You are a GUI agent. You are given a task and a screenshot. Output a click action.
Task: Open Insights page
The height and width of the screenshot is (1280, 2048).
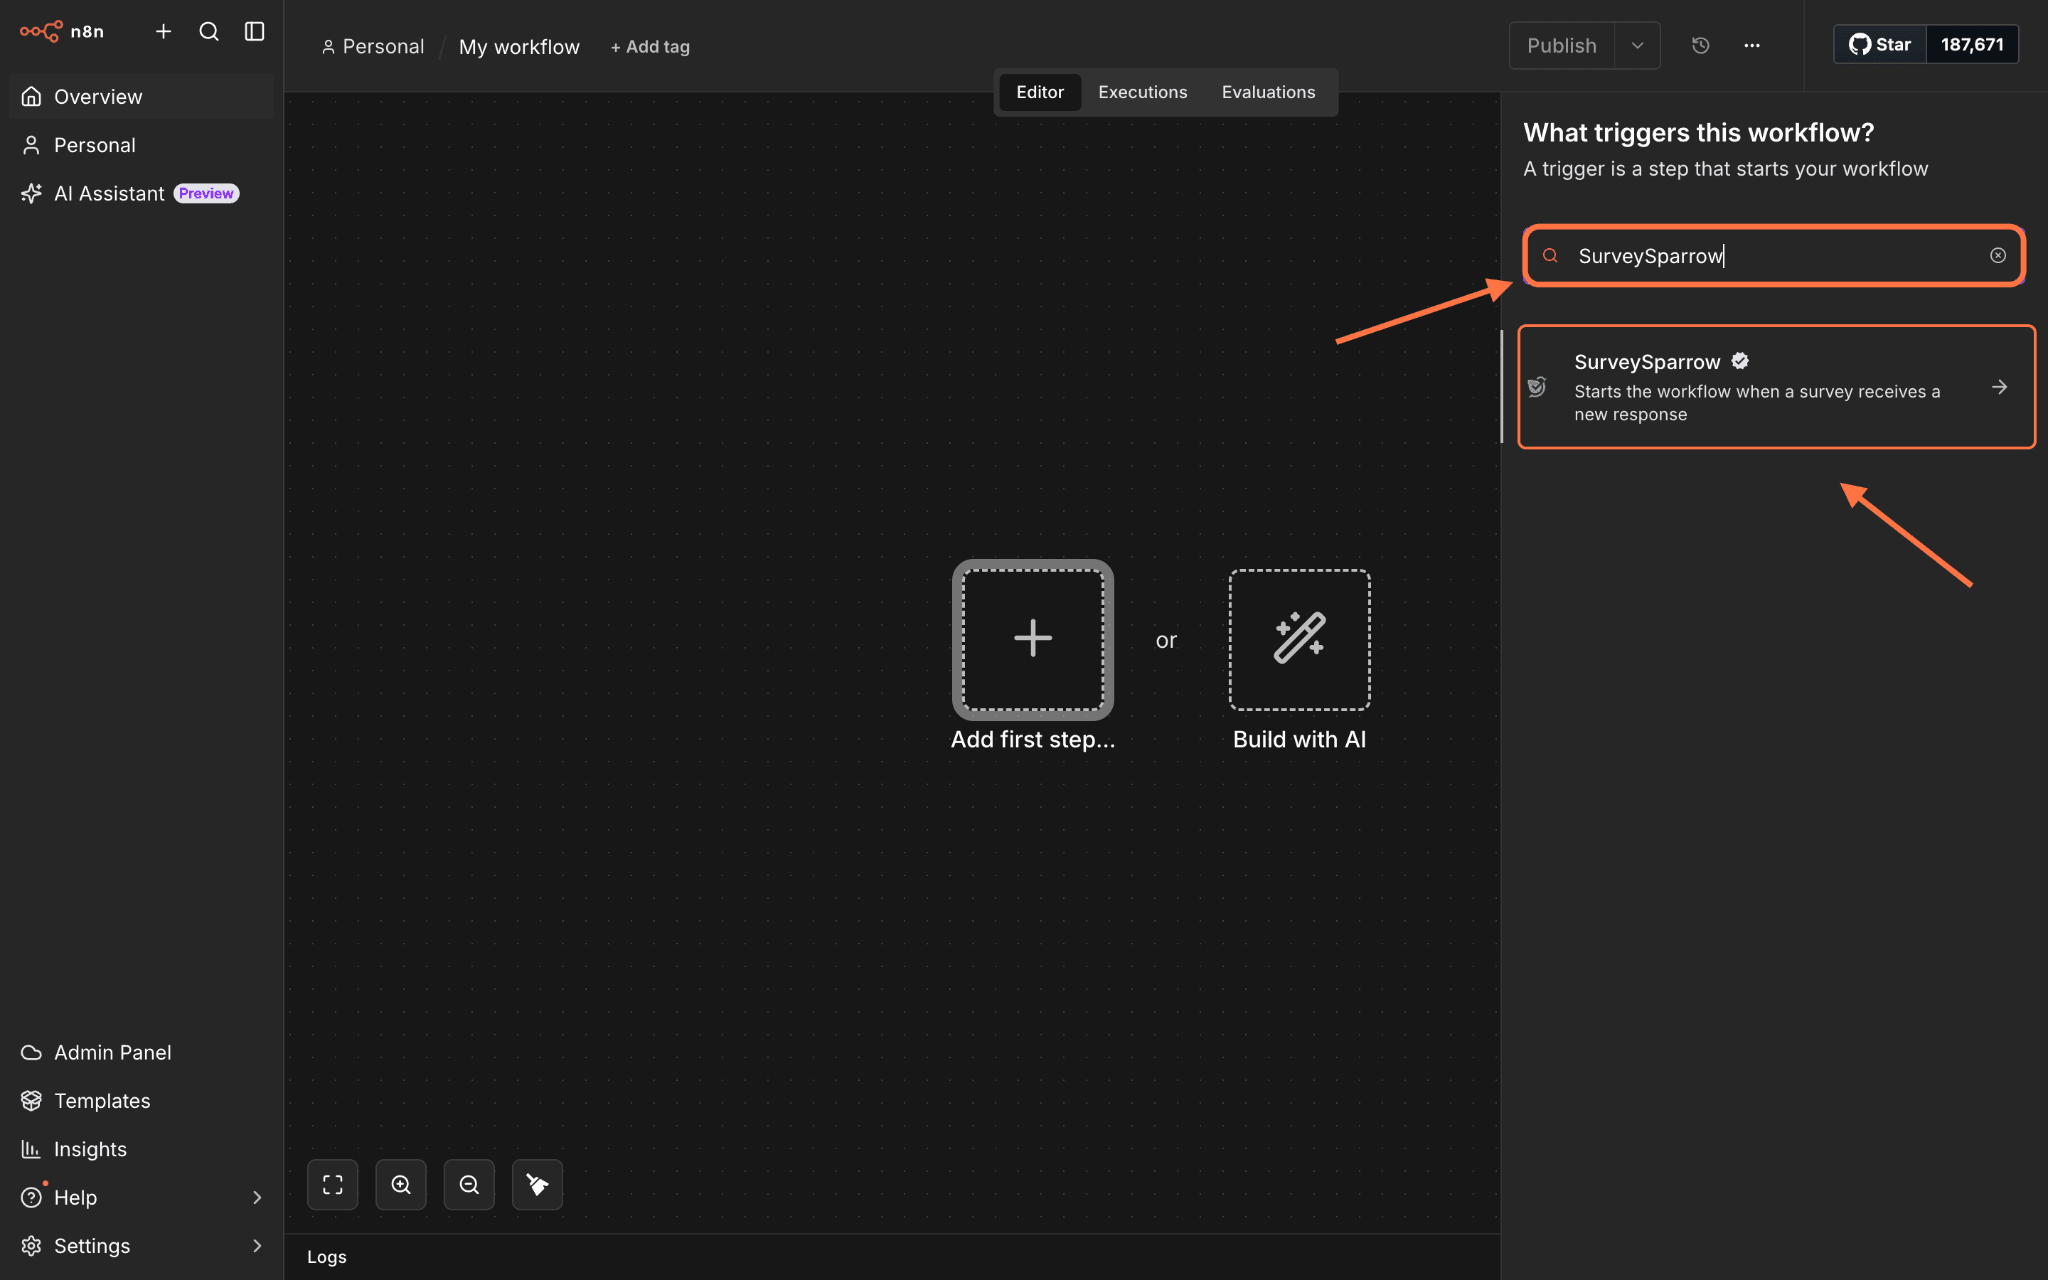click(141, 1149)
